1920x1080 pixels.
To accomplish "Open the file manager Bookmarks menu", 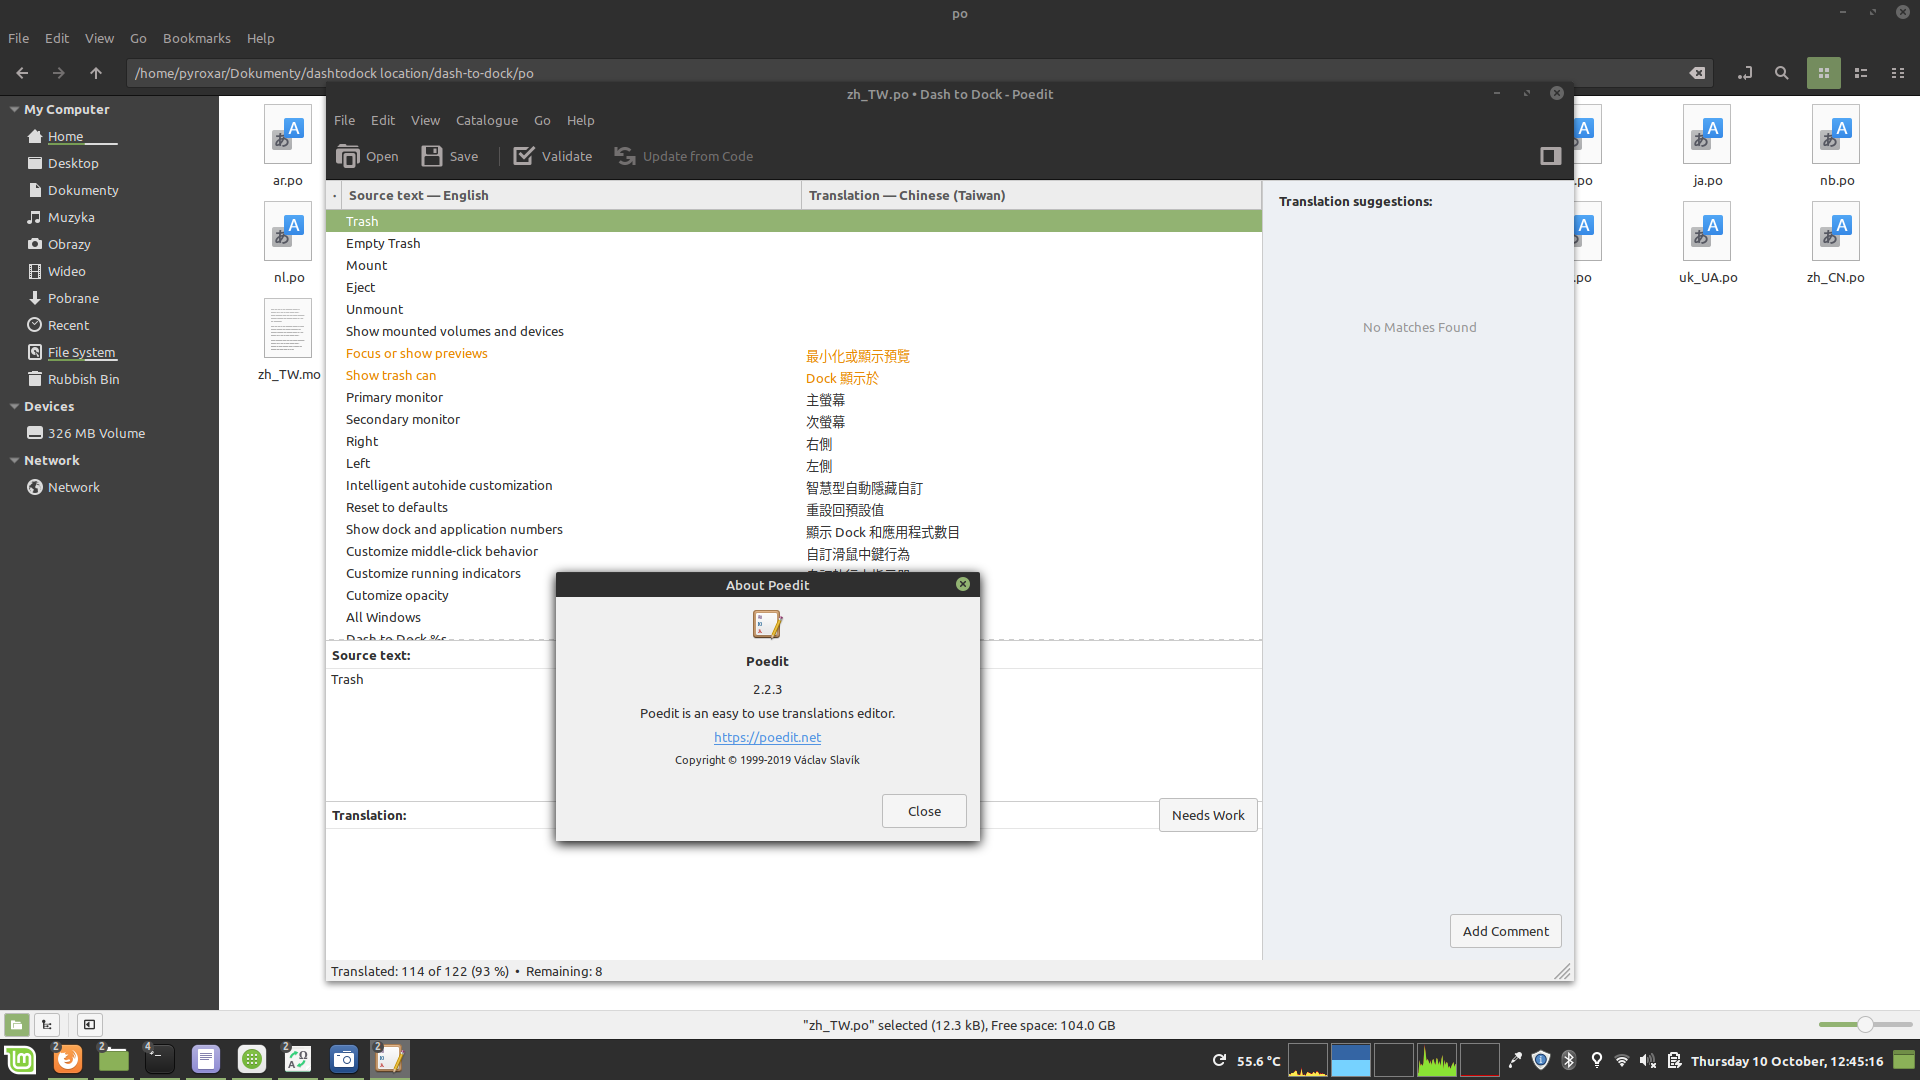I will [197, 38].
